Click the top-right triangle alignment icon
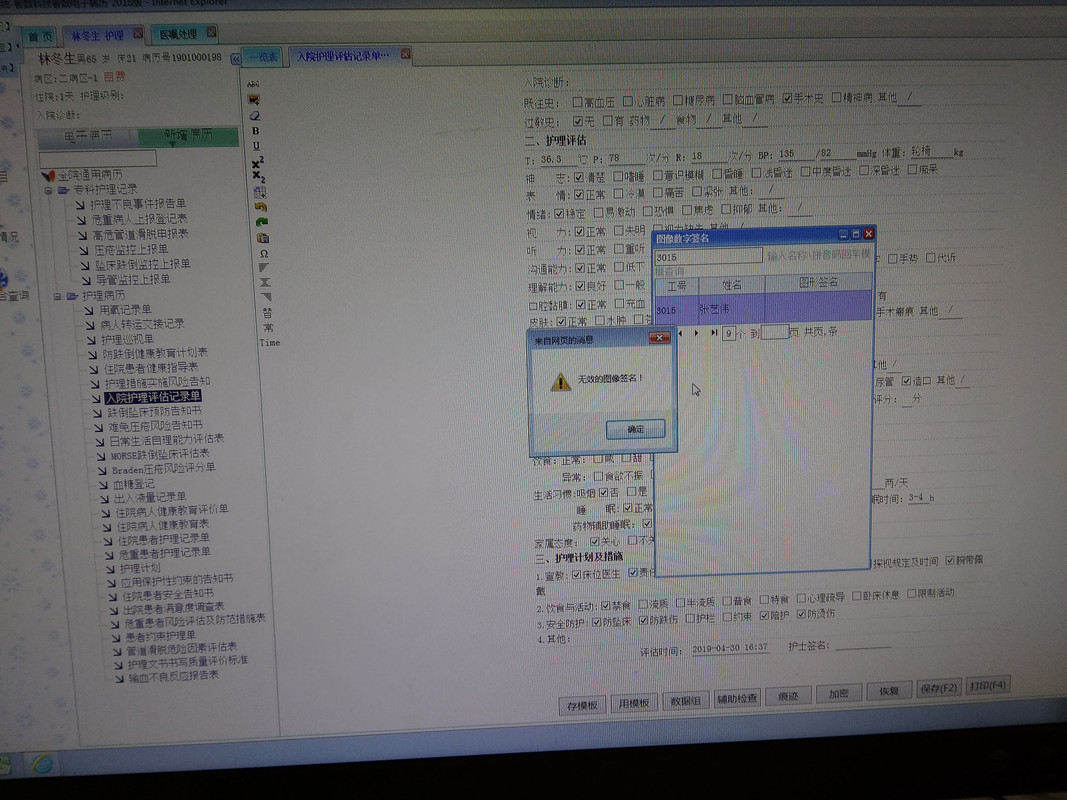Screen dimensions: 1067x800 (266, 297)
